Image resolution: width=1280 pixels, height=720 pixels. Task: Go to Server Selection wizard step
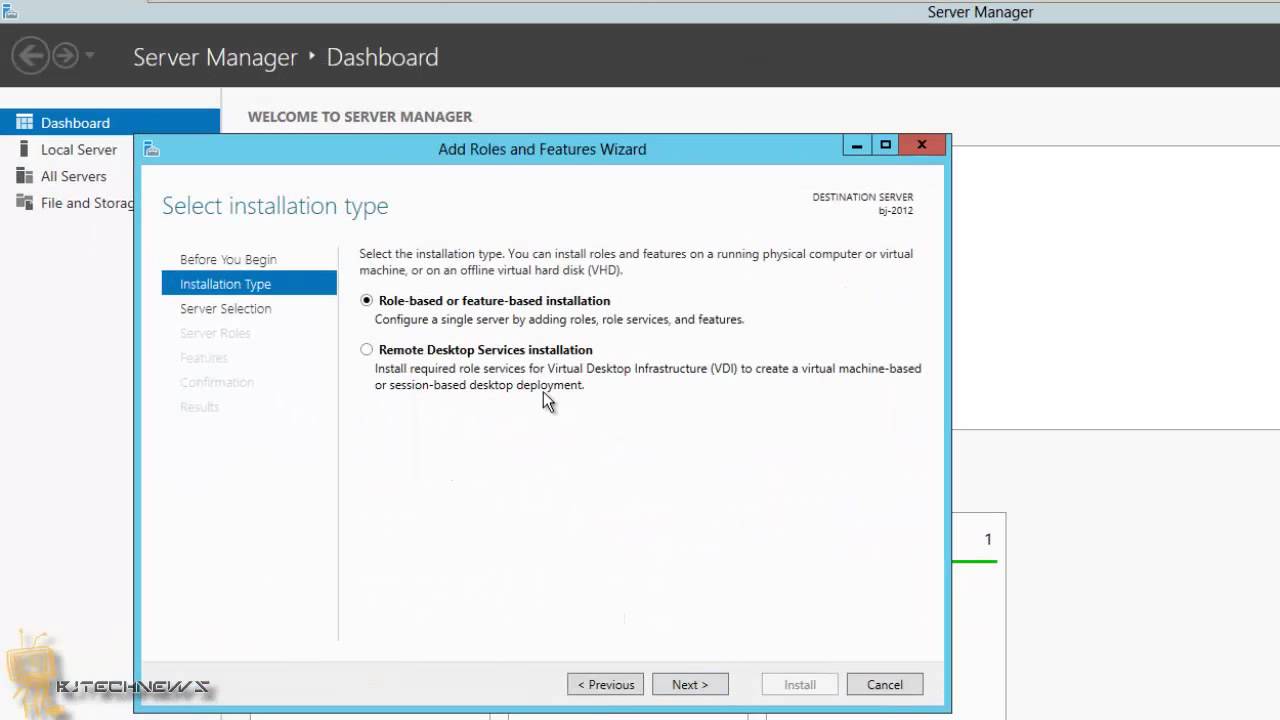coord(225,308)
